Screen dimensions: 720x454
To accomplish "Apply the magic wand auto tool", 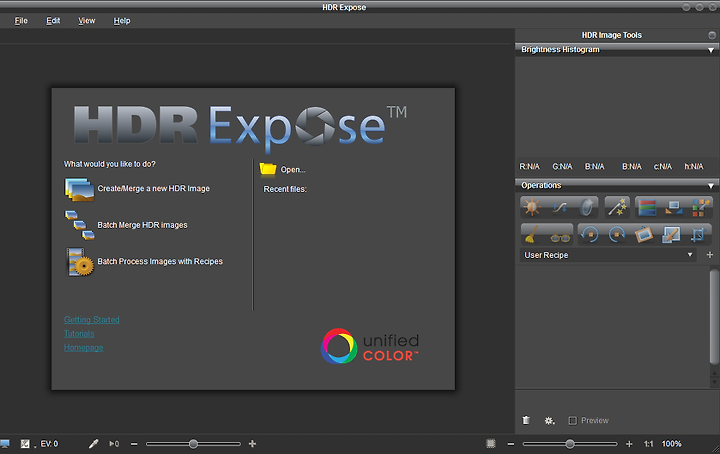I will (x=617, y=207).
